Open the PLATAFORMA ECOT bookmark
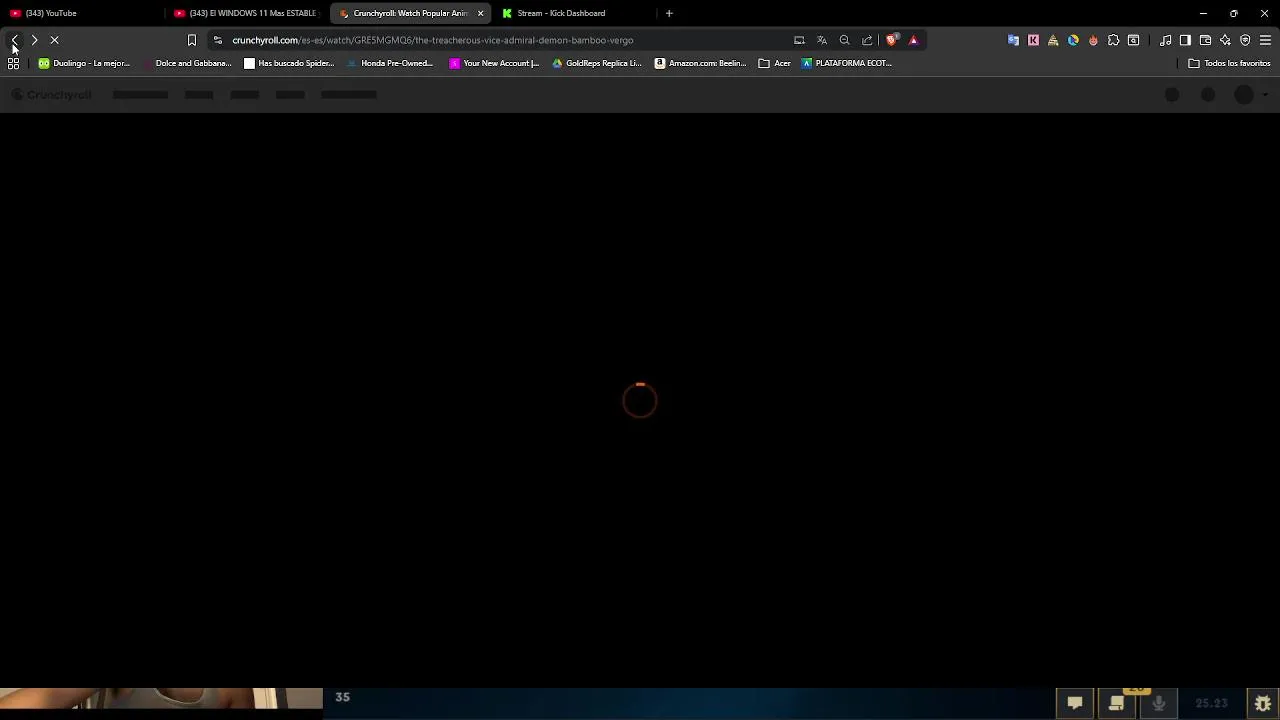 (x=846, y=63)
